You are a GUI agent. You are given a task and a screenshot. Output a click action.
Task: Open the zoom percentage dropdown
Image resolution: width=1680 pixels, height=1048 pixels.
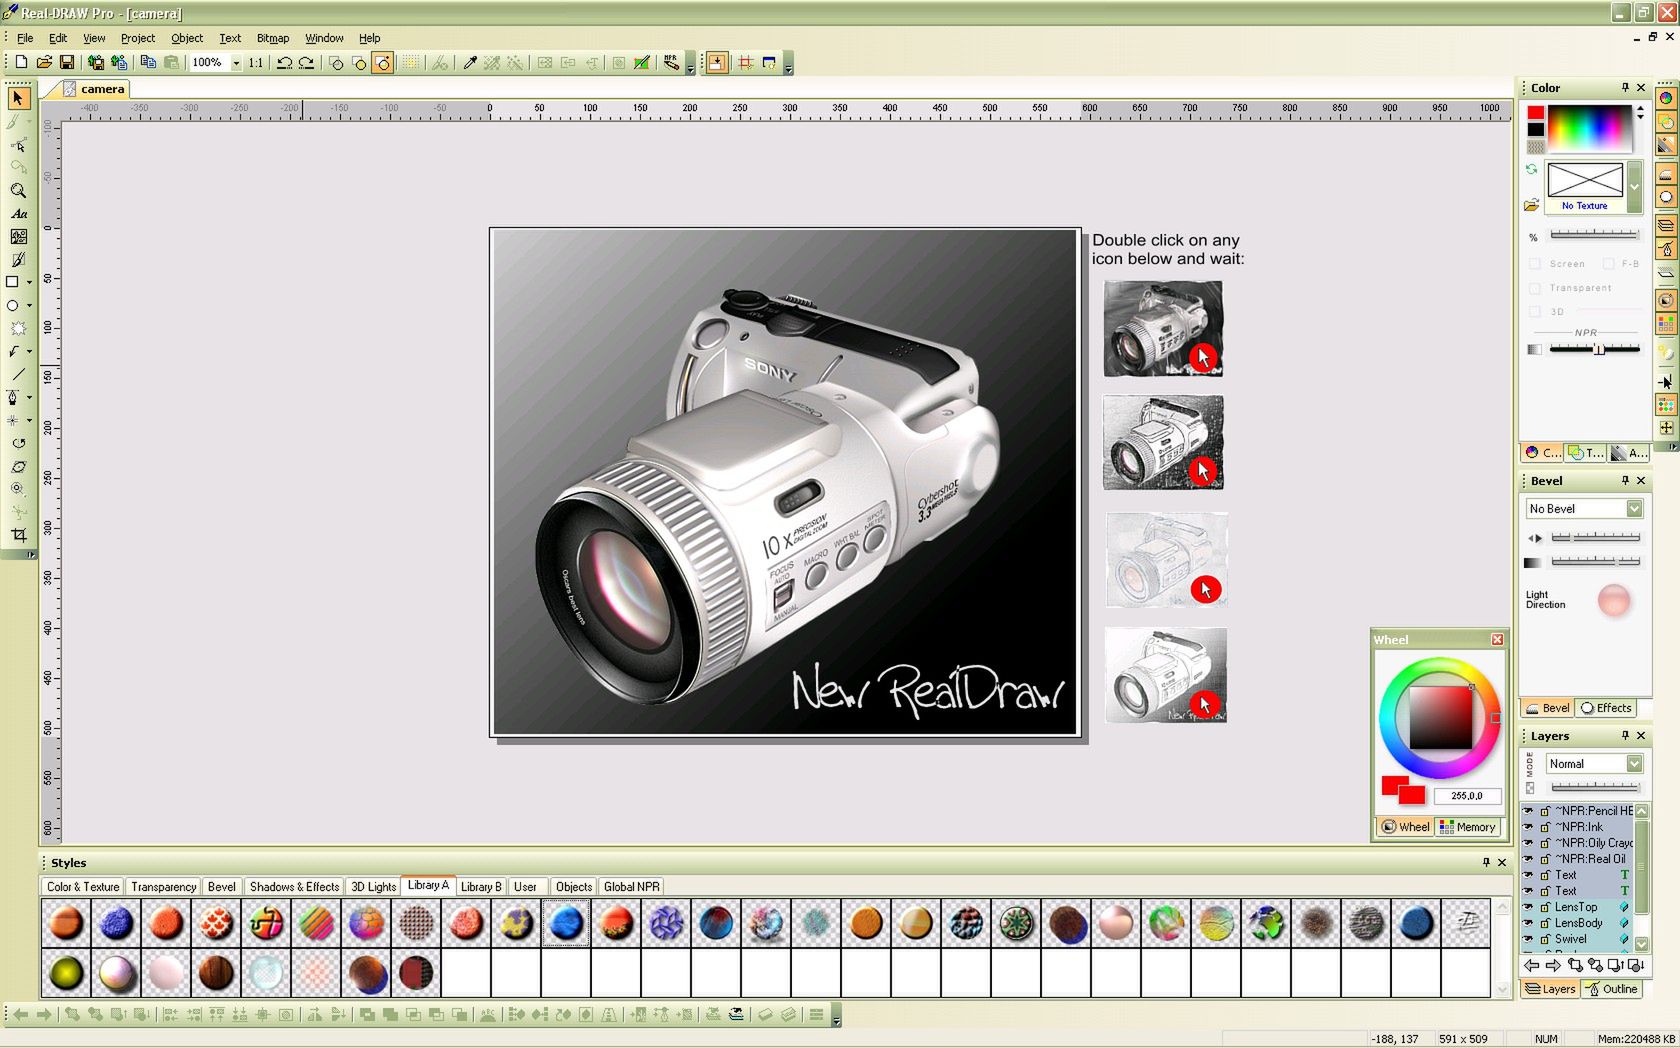[x=236, y=62]
